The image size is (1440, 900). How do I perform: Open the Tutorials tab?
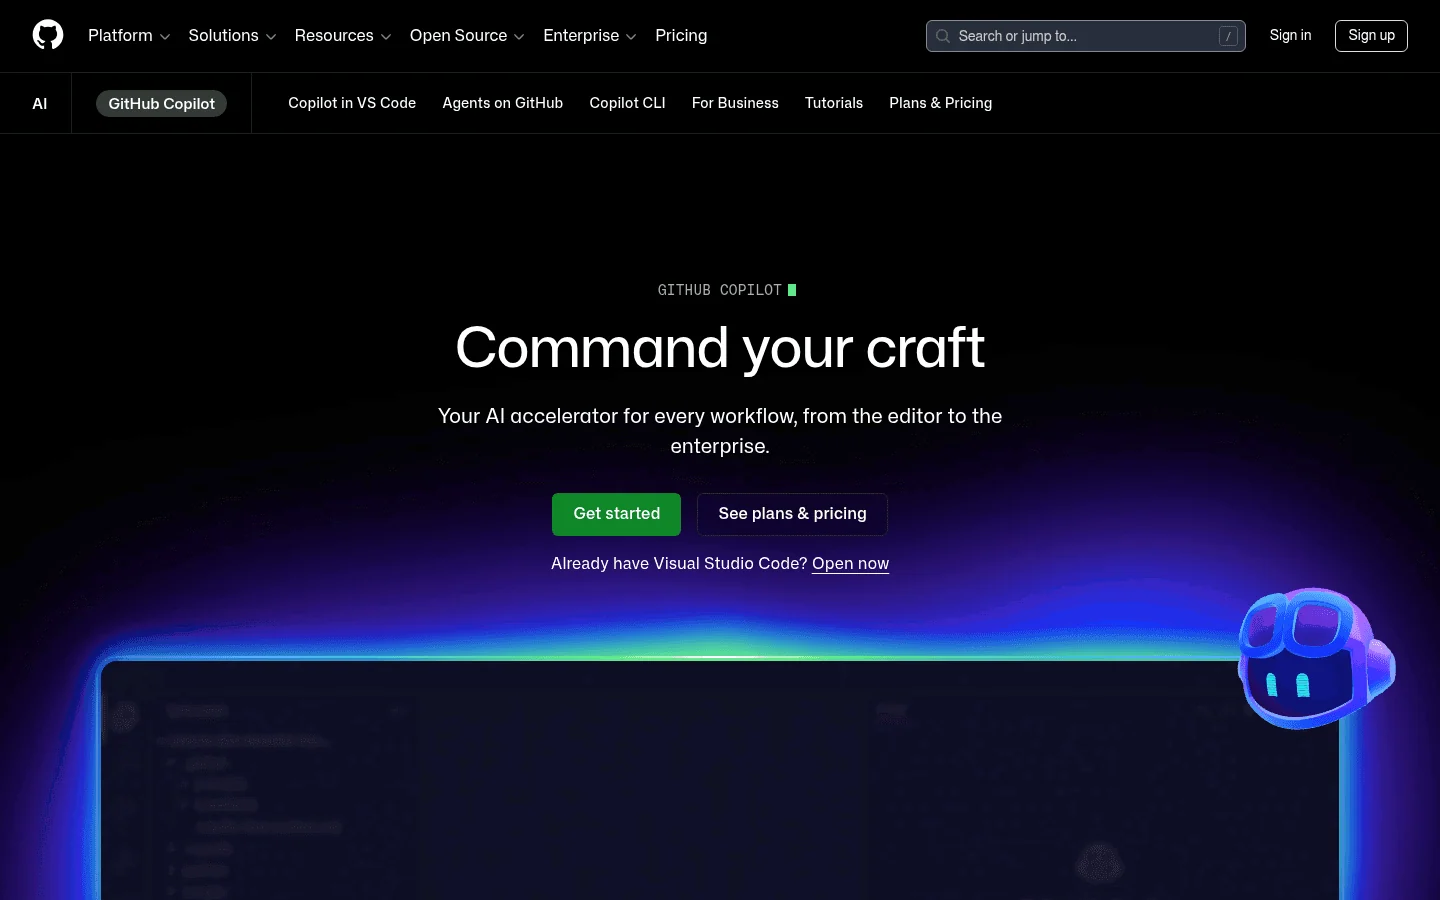point(834,103)
